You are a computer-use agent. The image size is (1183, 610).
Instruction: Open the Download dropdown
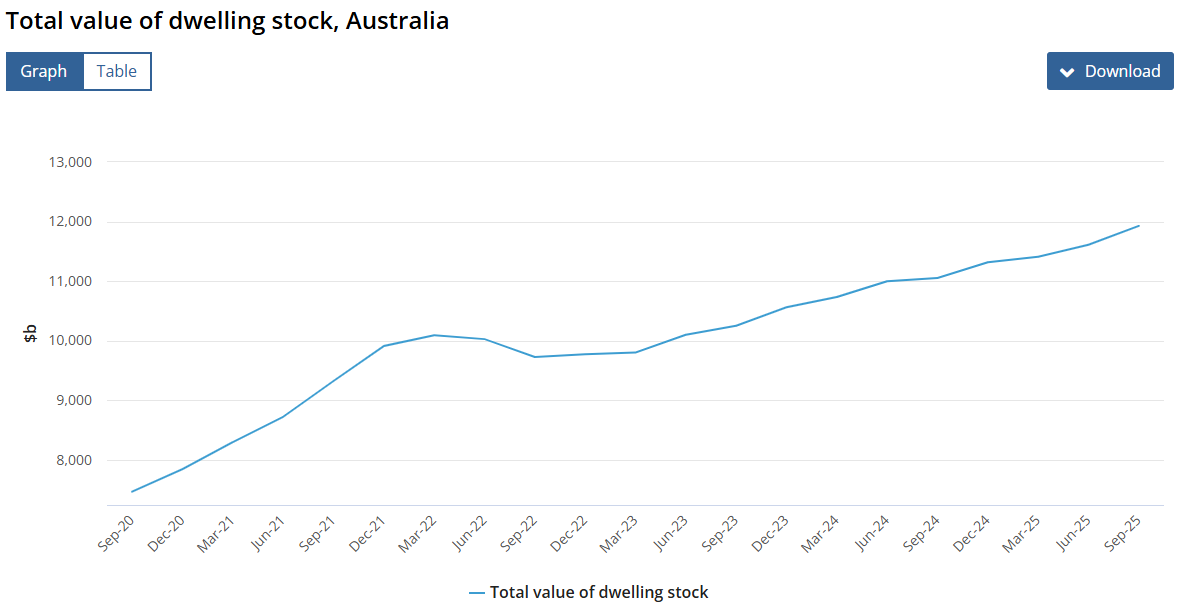click(x=1110, y=71)
